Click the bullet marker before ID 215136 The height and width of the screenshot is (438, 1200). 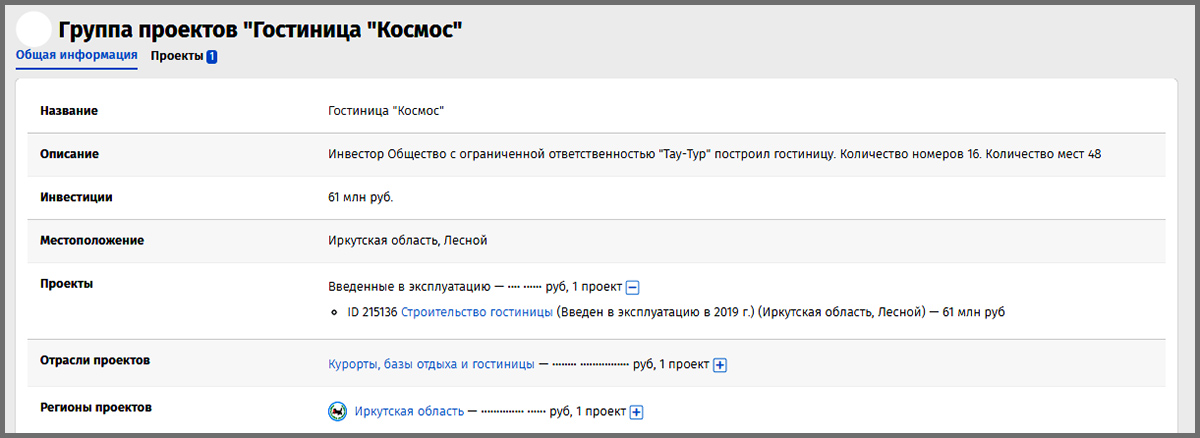(x=335, y=313)
